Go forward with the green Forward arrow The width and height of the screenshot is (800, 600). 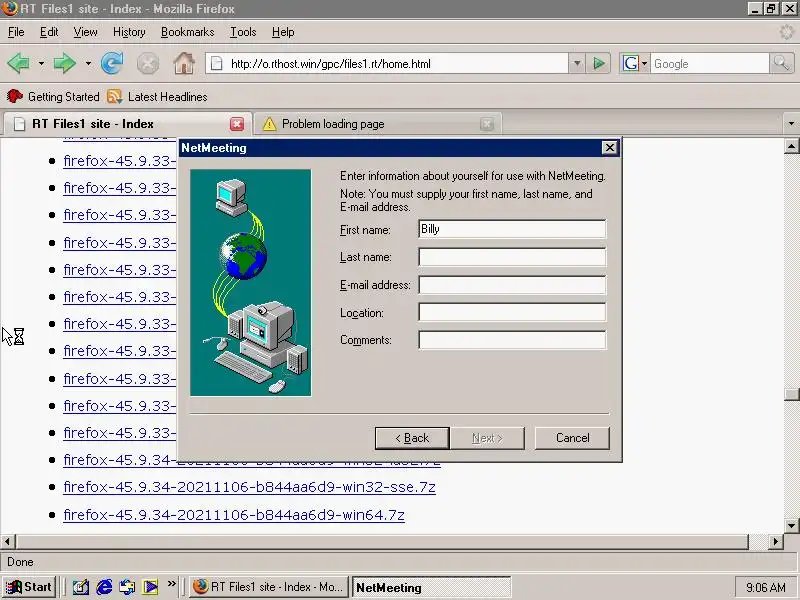click(65, 64)
